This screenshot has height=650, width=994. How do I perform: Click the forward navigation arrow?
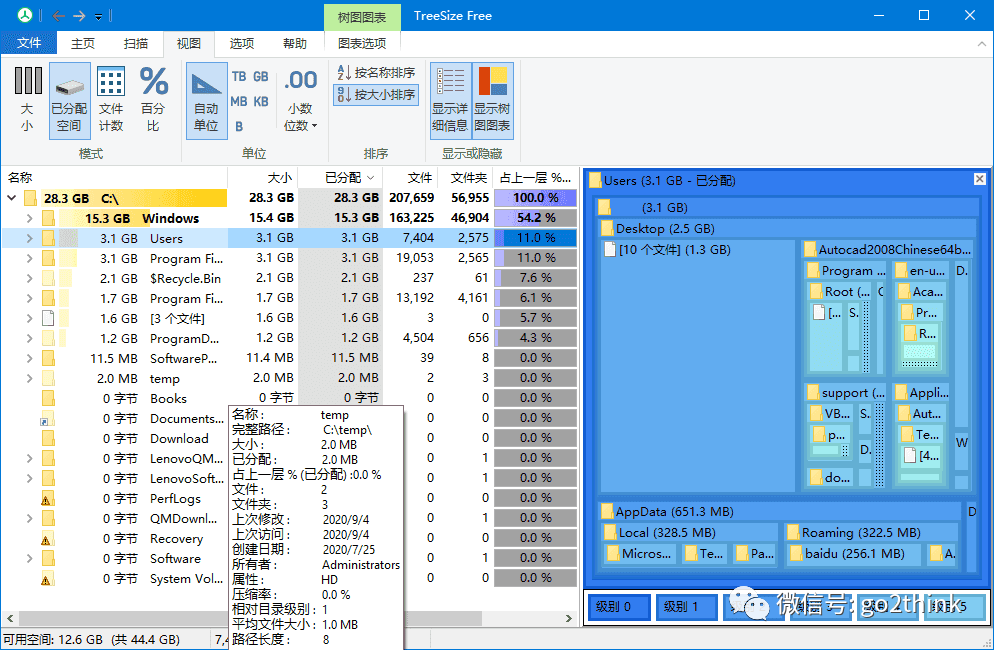coord(79,16)
